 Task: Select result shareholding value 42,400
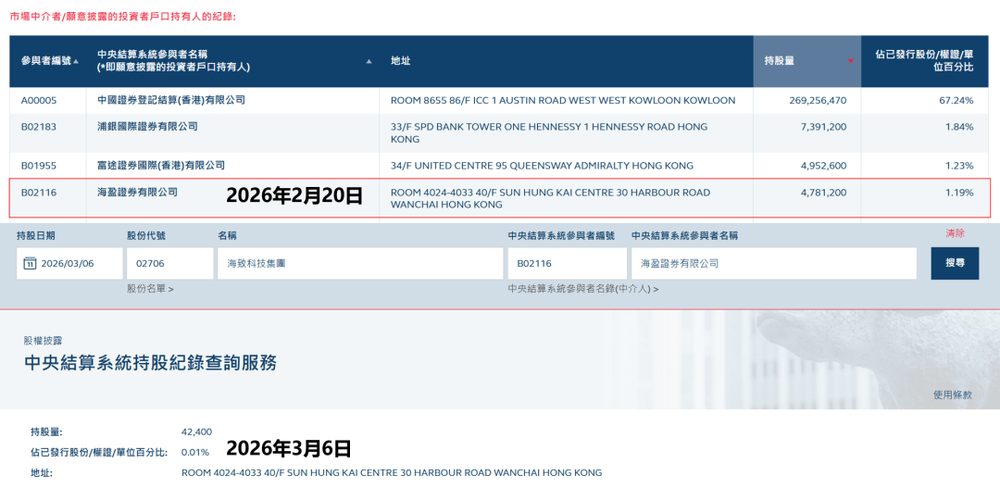point(196,432)
